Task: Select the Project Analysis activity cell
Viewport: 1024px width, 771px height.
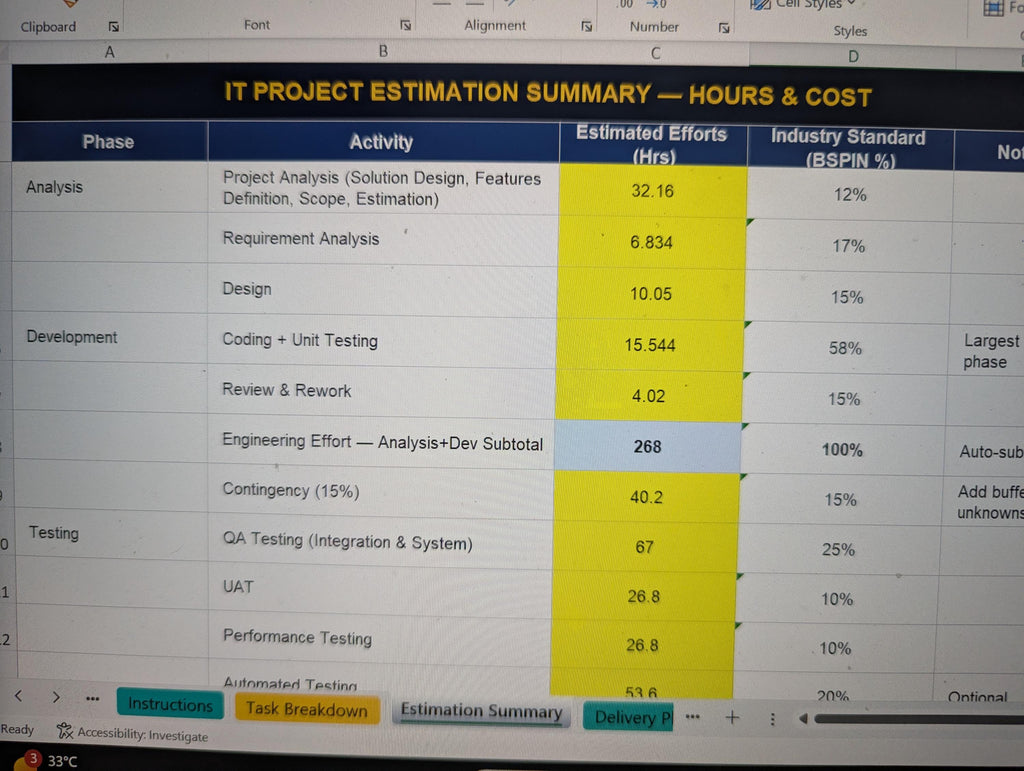Action: [383, 188]
